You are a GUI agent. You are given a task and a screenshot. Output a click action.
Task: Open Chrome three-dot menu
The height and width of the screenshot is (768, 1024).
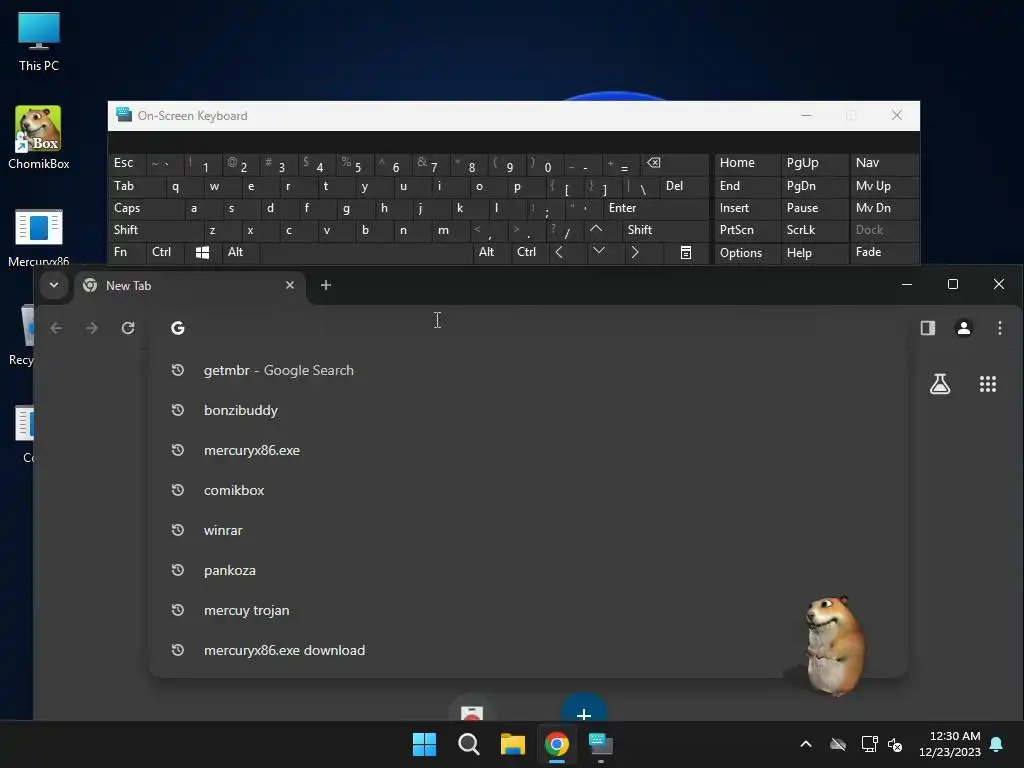(1000, 328)
